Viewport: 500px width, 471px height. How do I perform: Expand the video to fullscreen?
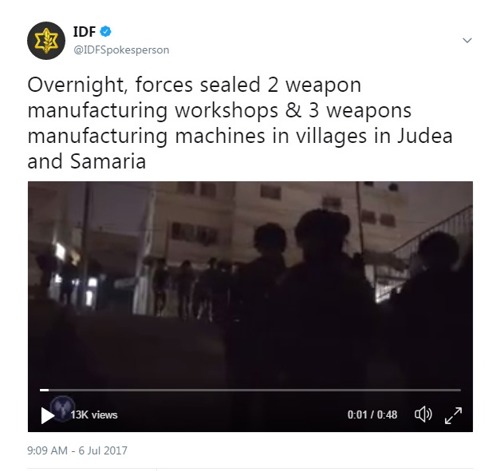tap(453, 415)
